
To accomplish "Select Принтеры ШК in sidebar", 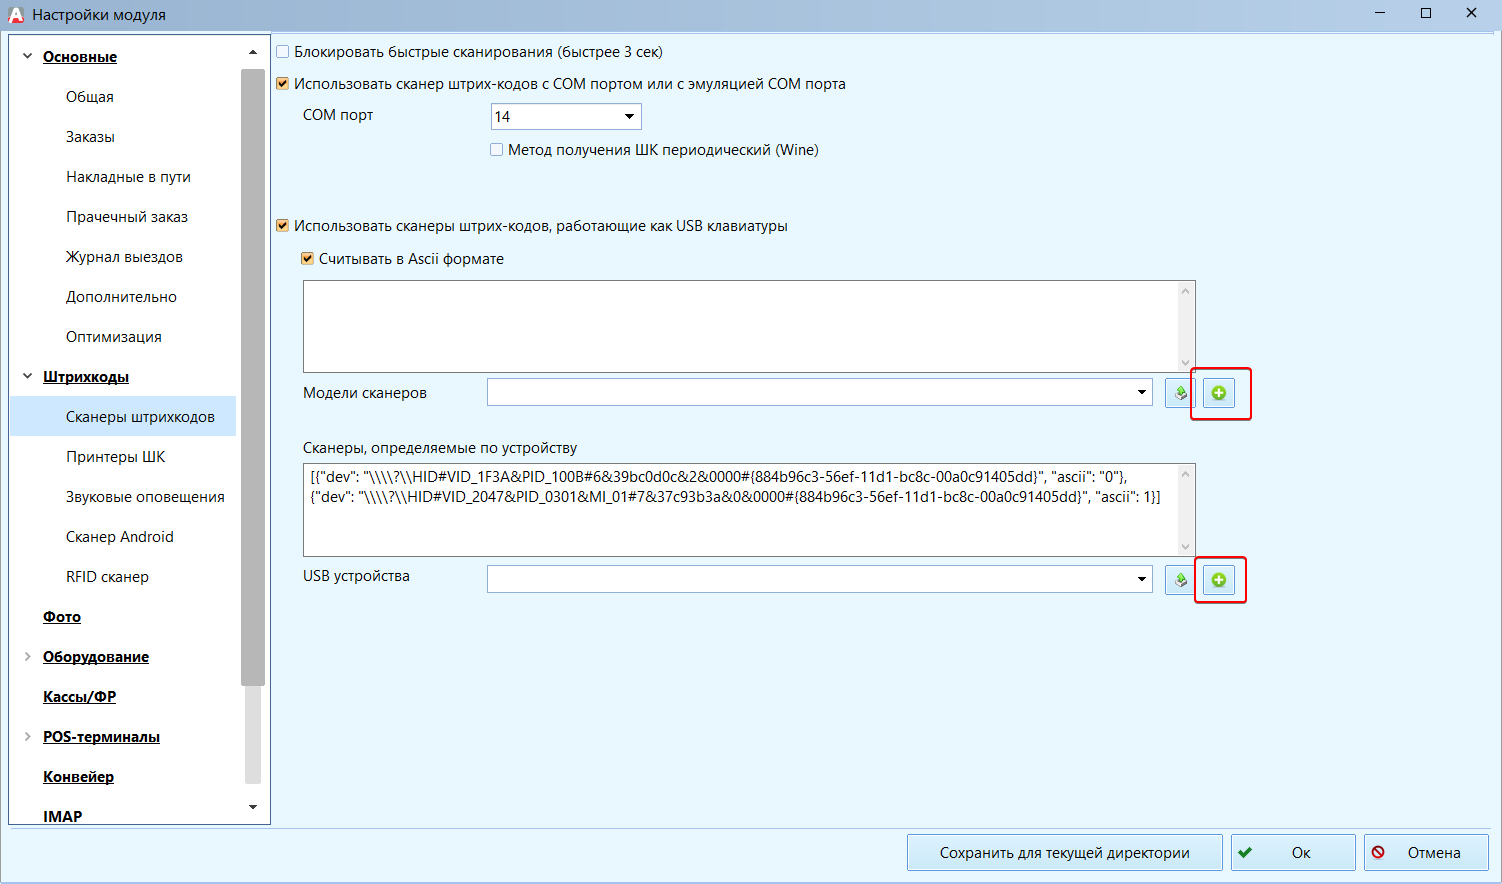I will (115, 457).
